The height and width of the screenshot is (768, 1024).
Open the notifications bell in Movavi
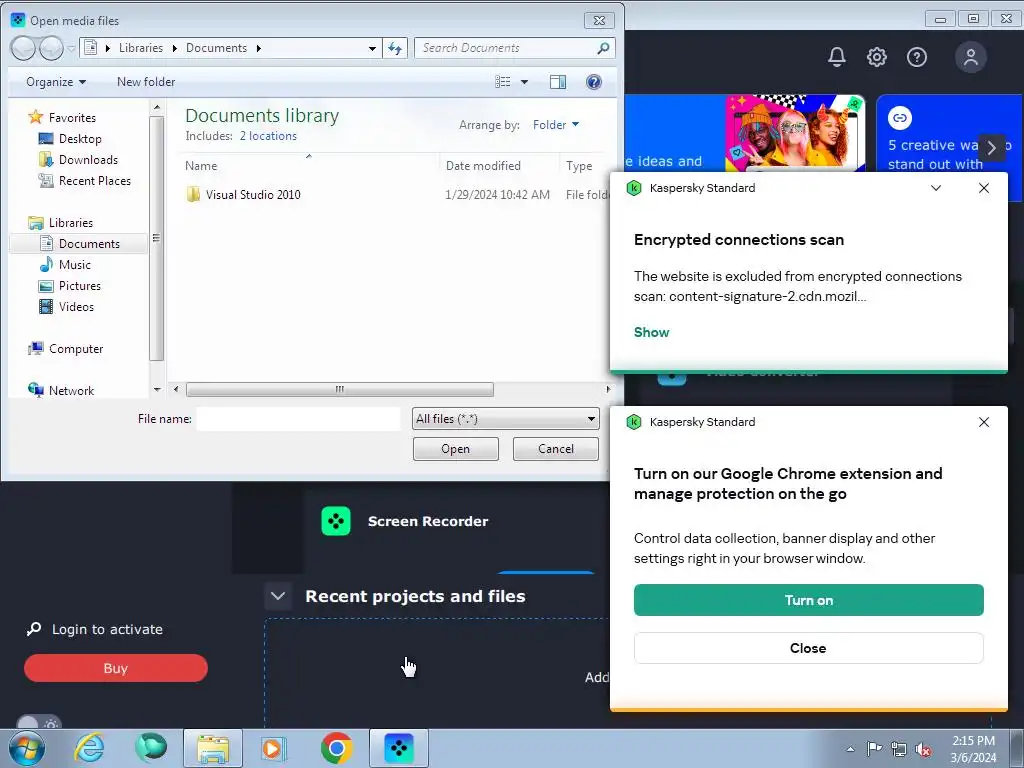(837, 57)
